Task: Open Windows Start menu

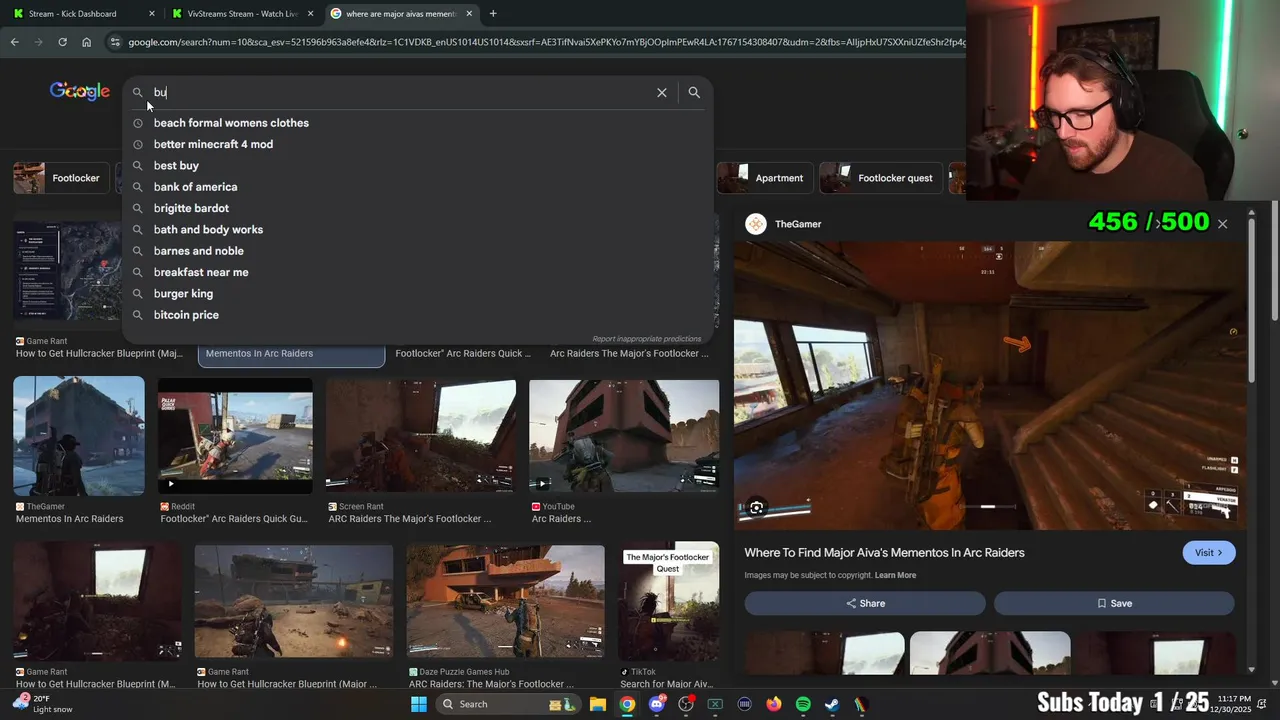Action: (419, 704)
